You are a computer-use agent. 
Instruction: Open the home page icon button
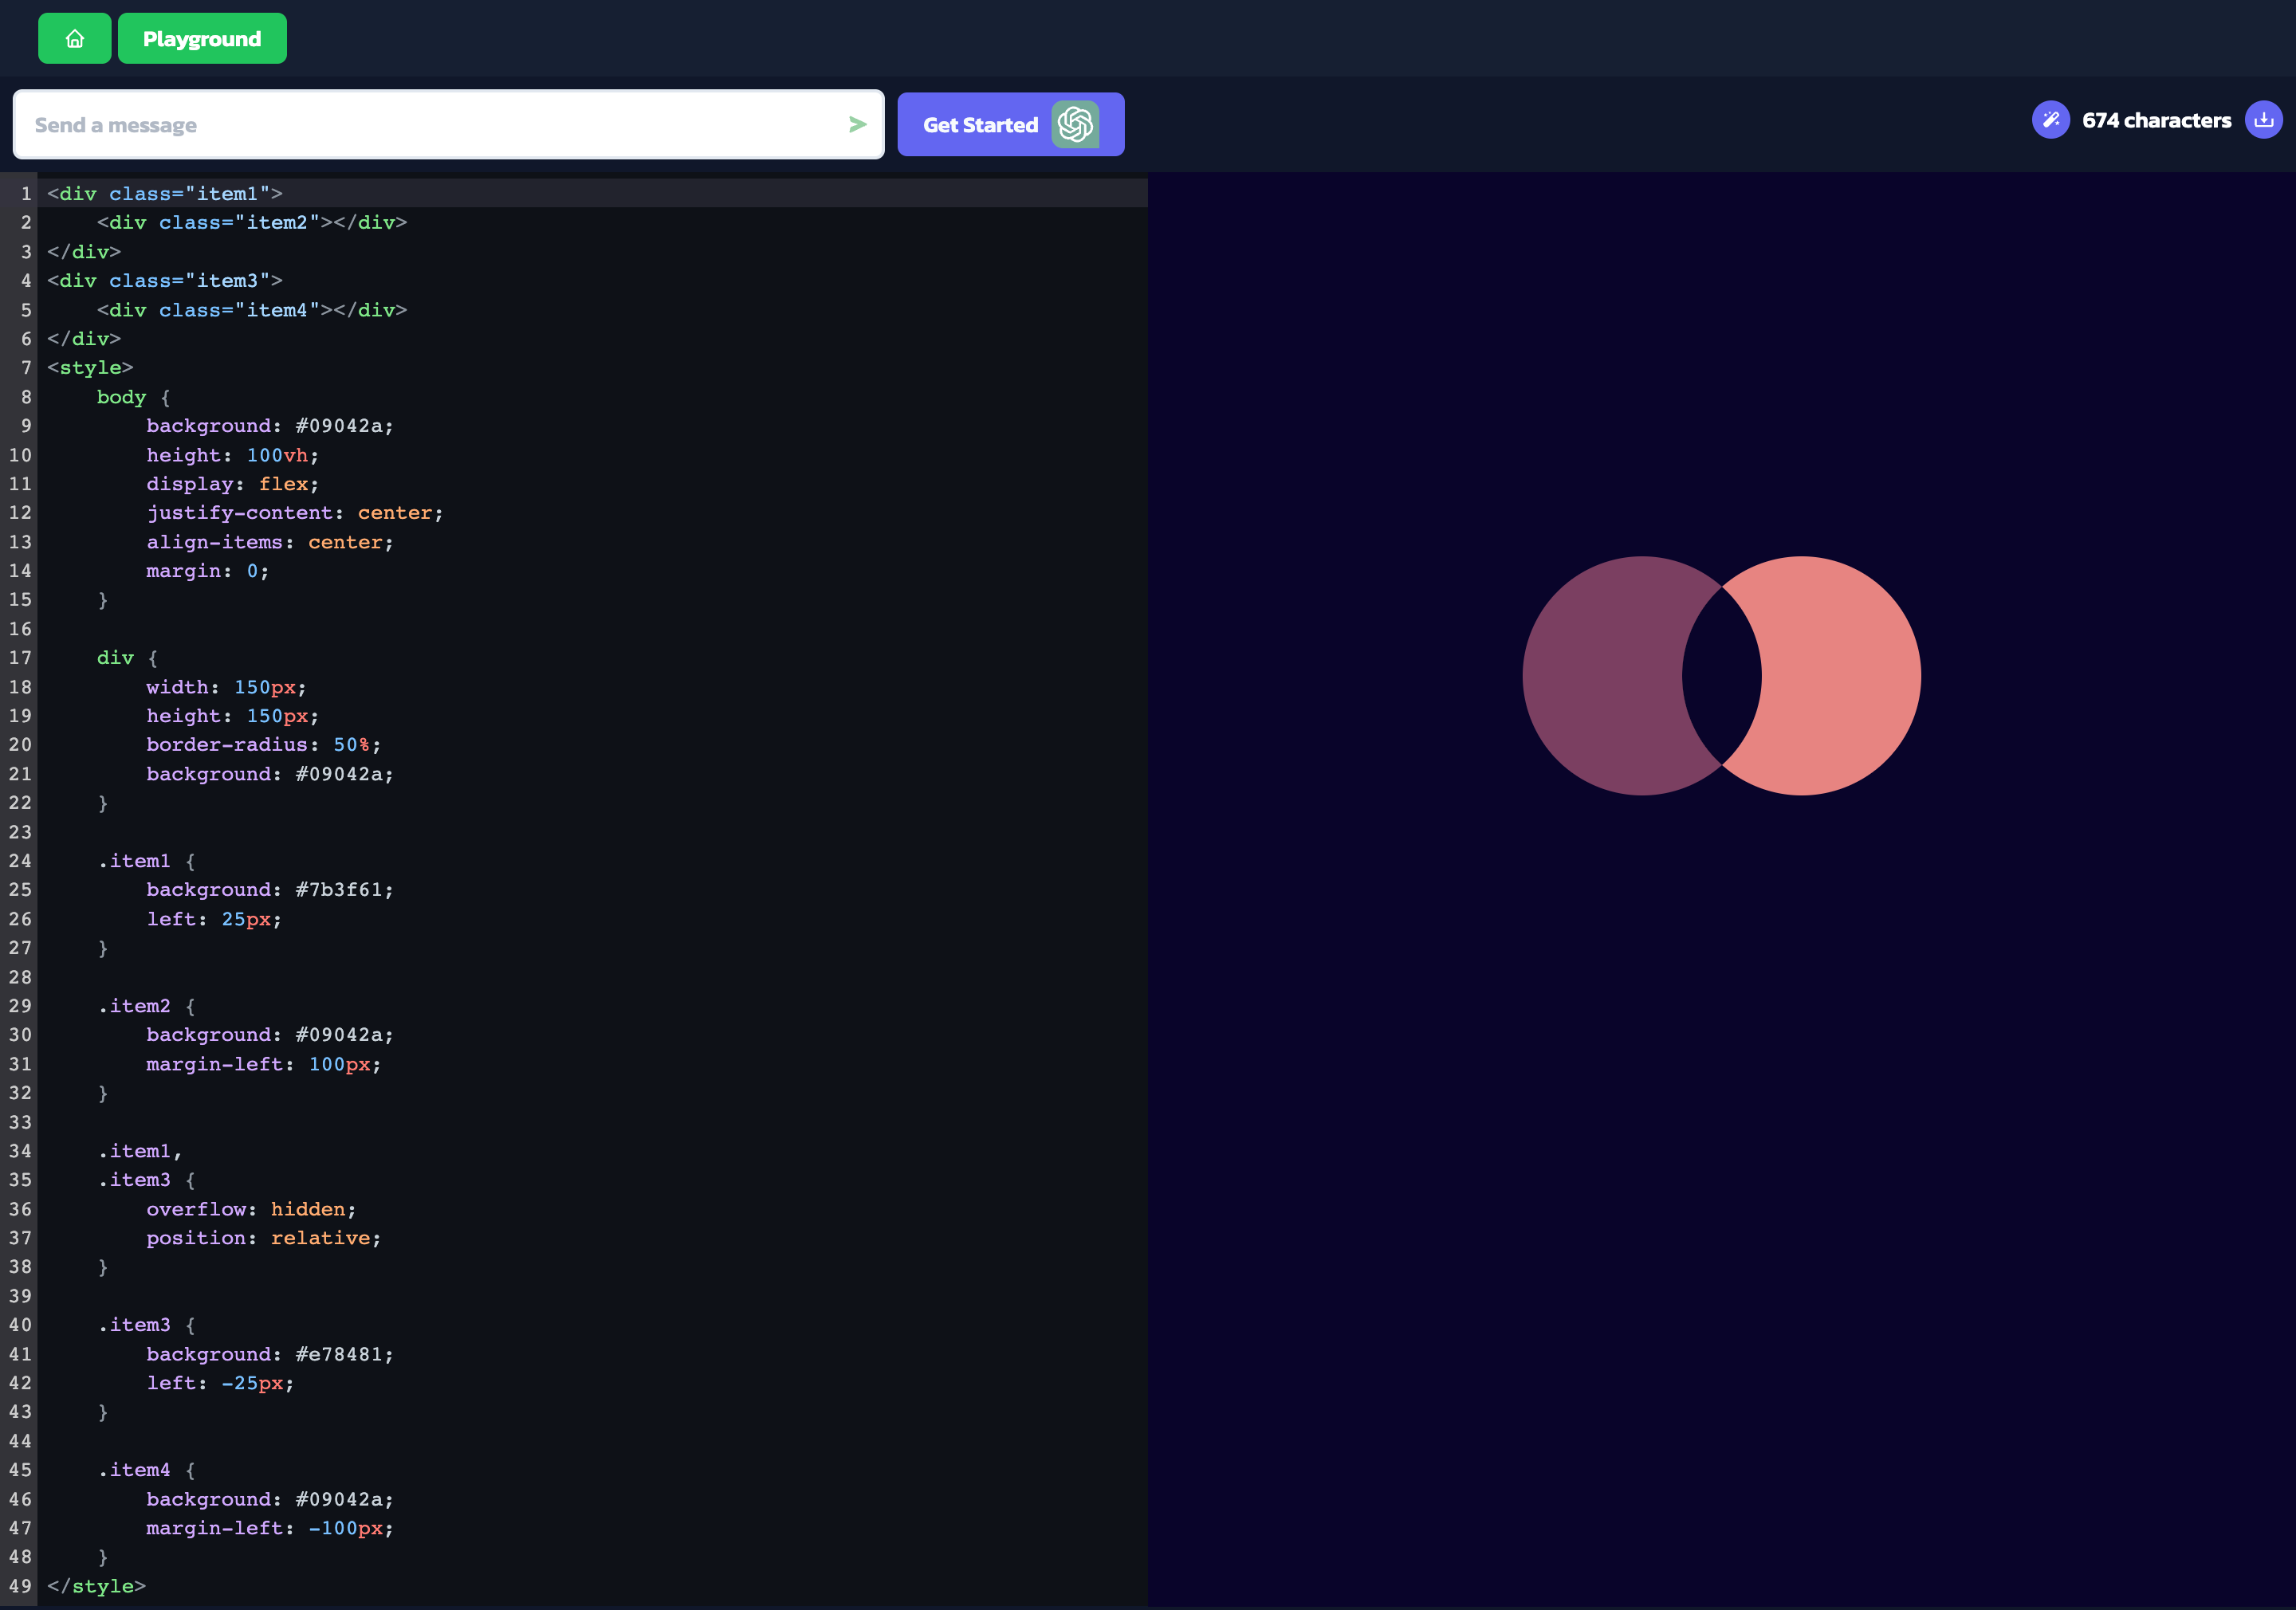(75, 39)
